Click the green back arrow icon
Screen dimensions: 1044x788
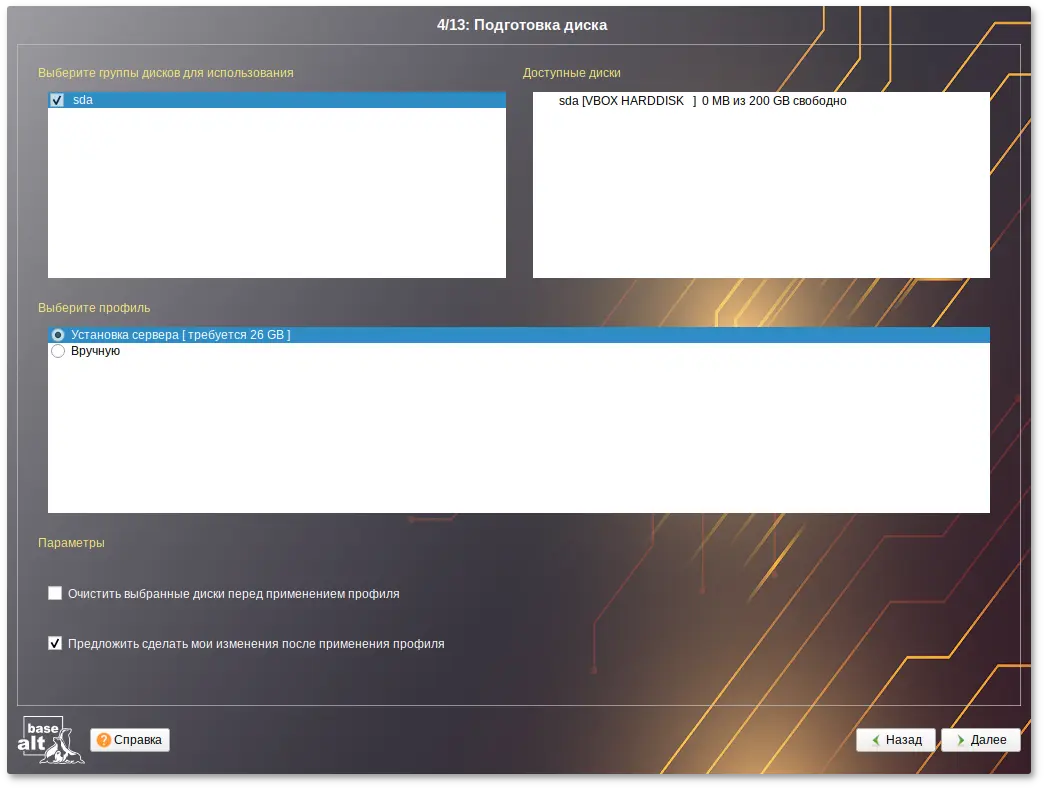tap(874, 740)
